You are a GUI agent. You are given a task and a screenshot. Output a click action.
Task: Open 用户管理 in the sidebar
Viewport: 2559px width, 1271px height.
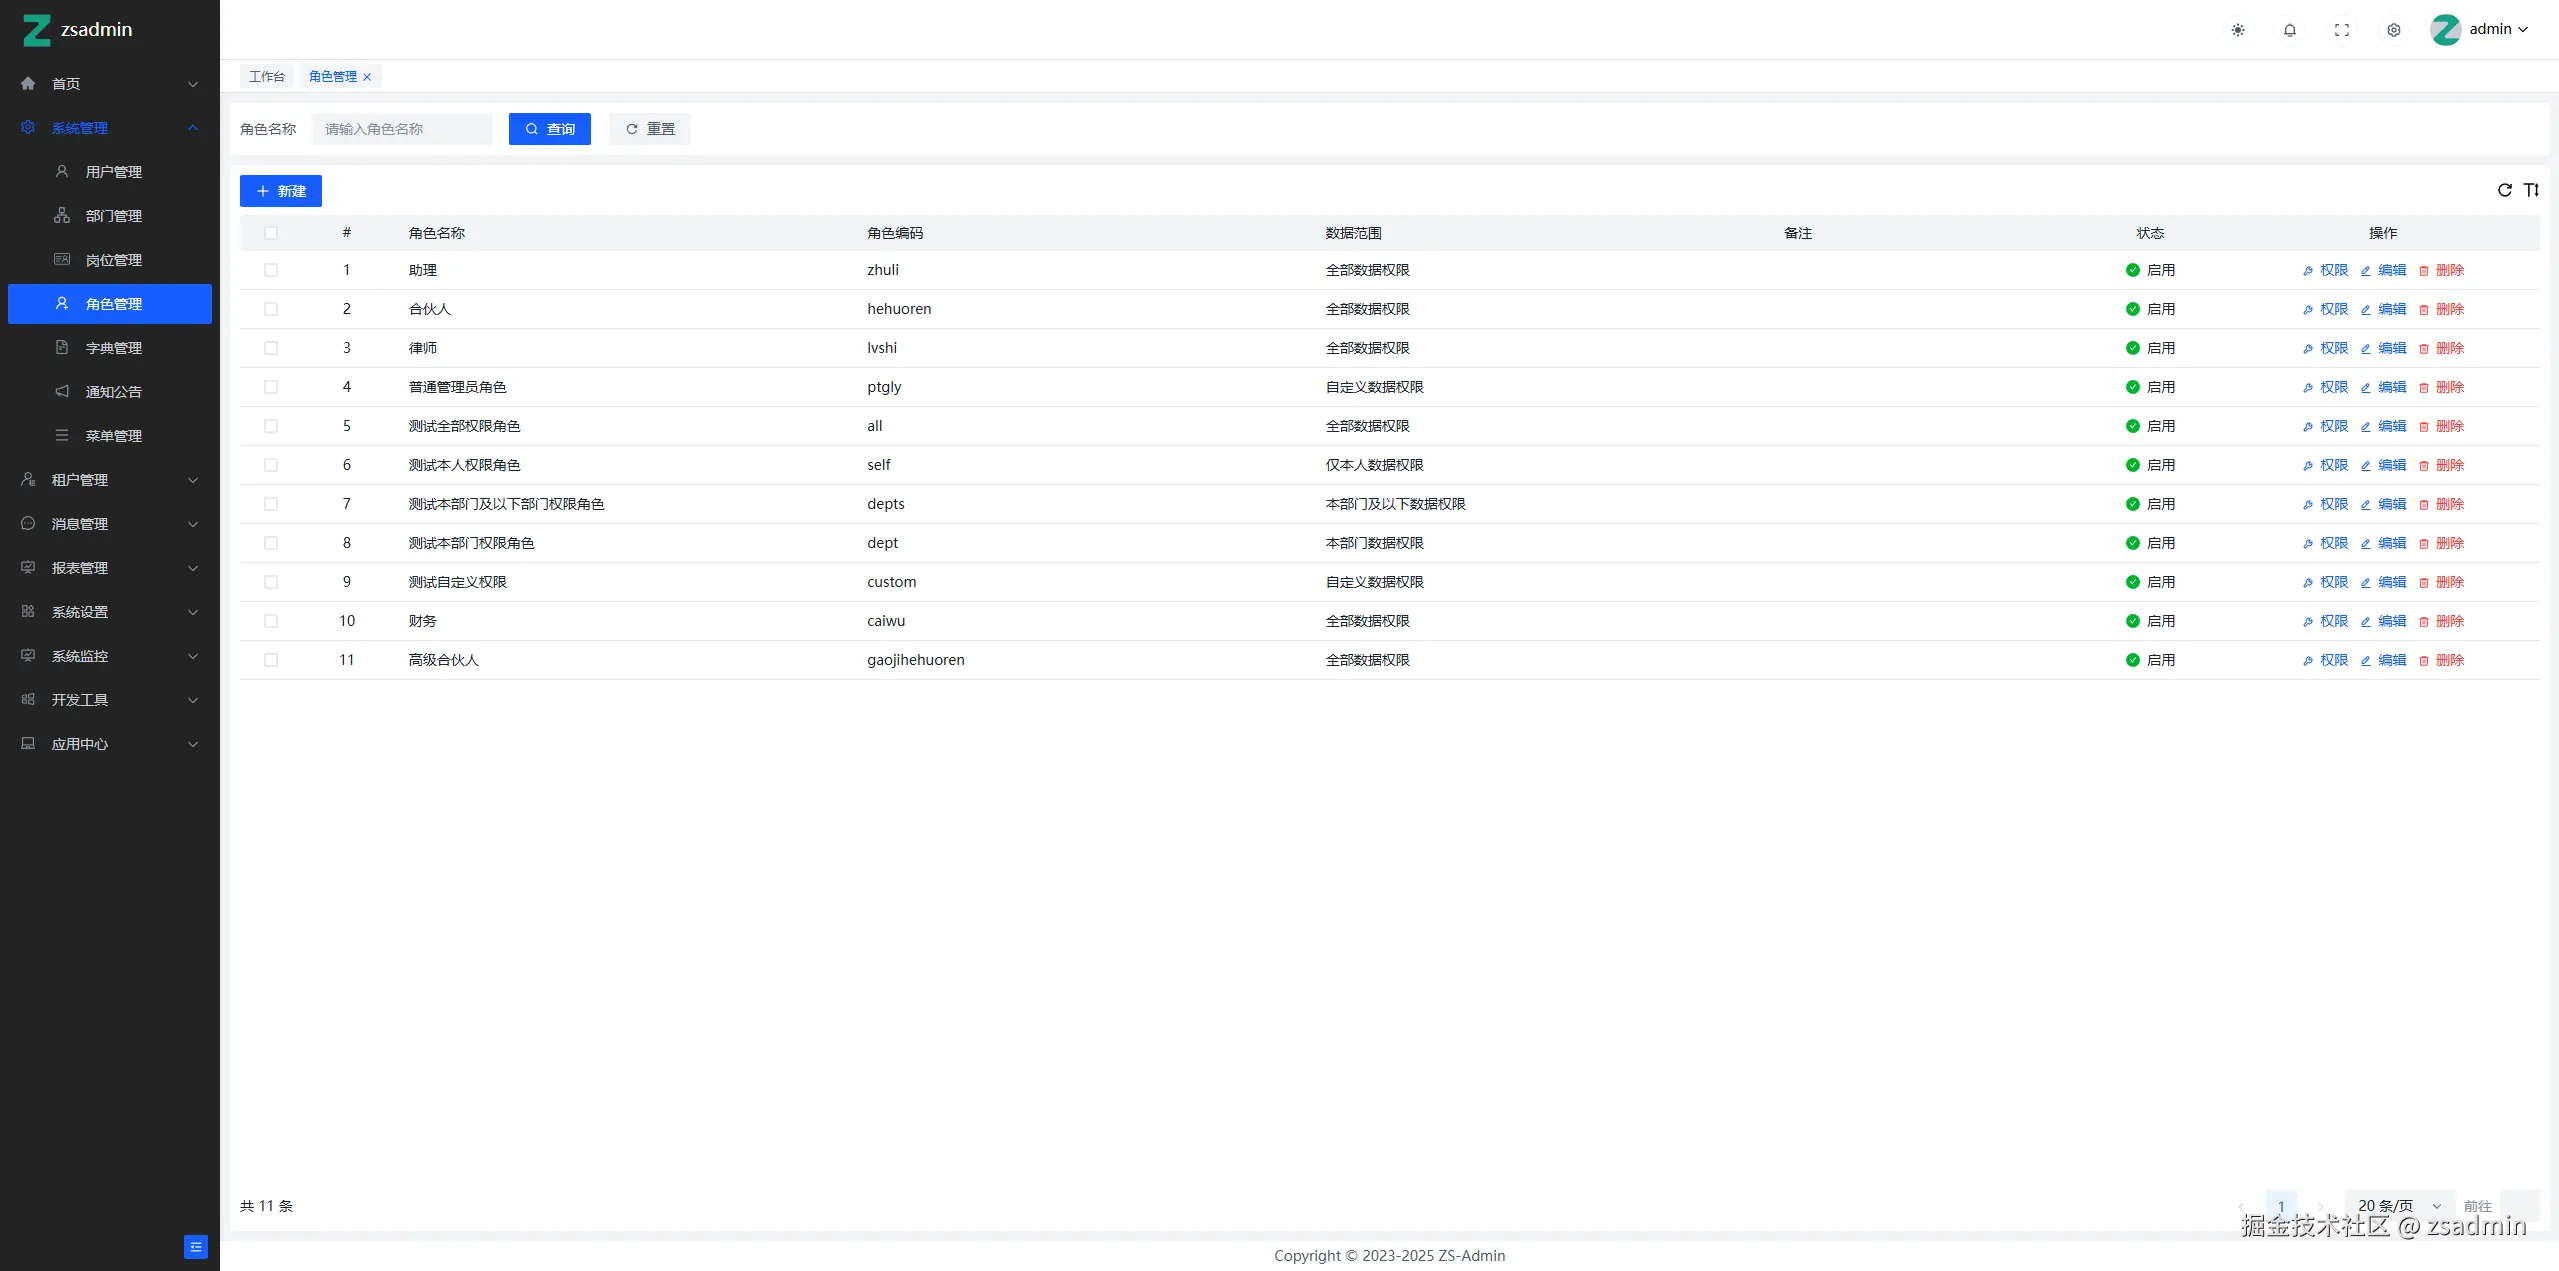(113, 172)
